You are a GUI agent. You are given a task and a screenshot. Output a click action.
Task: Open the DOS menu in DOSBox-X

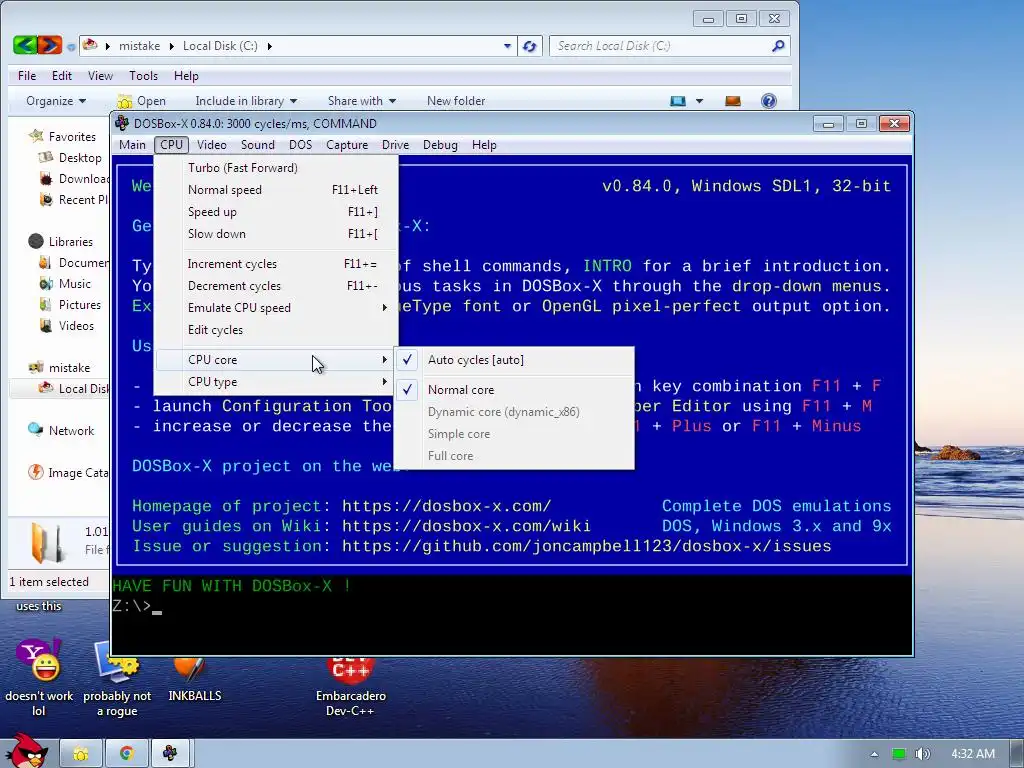(300, 145)
